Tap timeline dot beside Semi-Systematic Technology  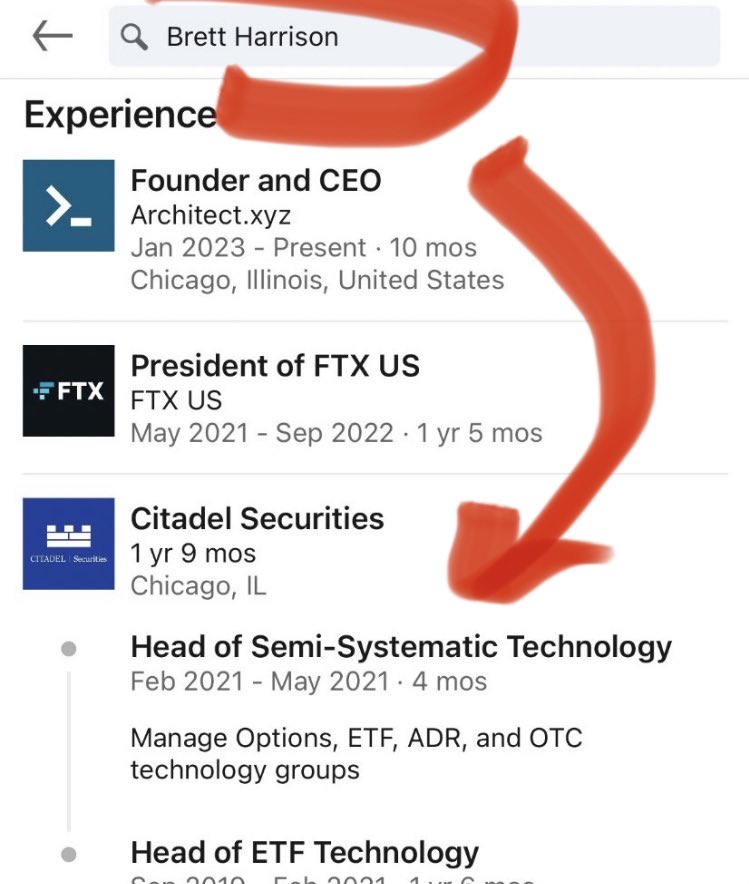click(68, 649)
